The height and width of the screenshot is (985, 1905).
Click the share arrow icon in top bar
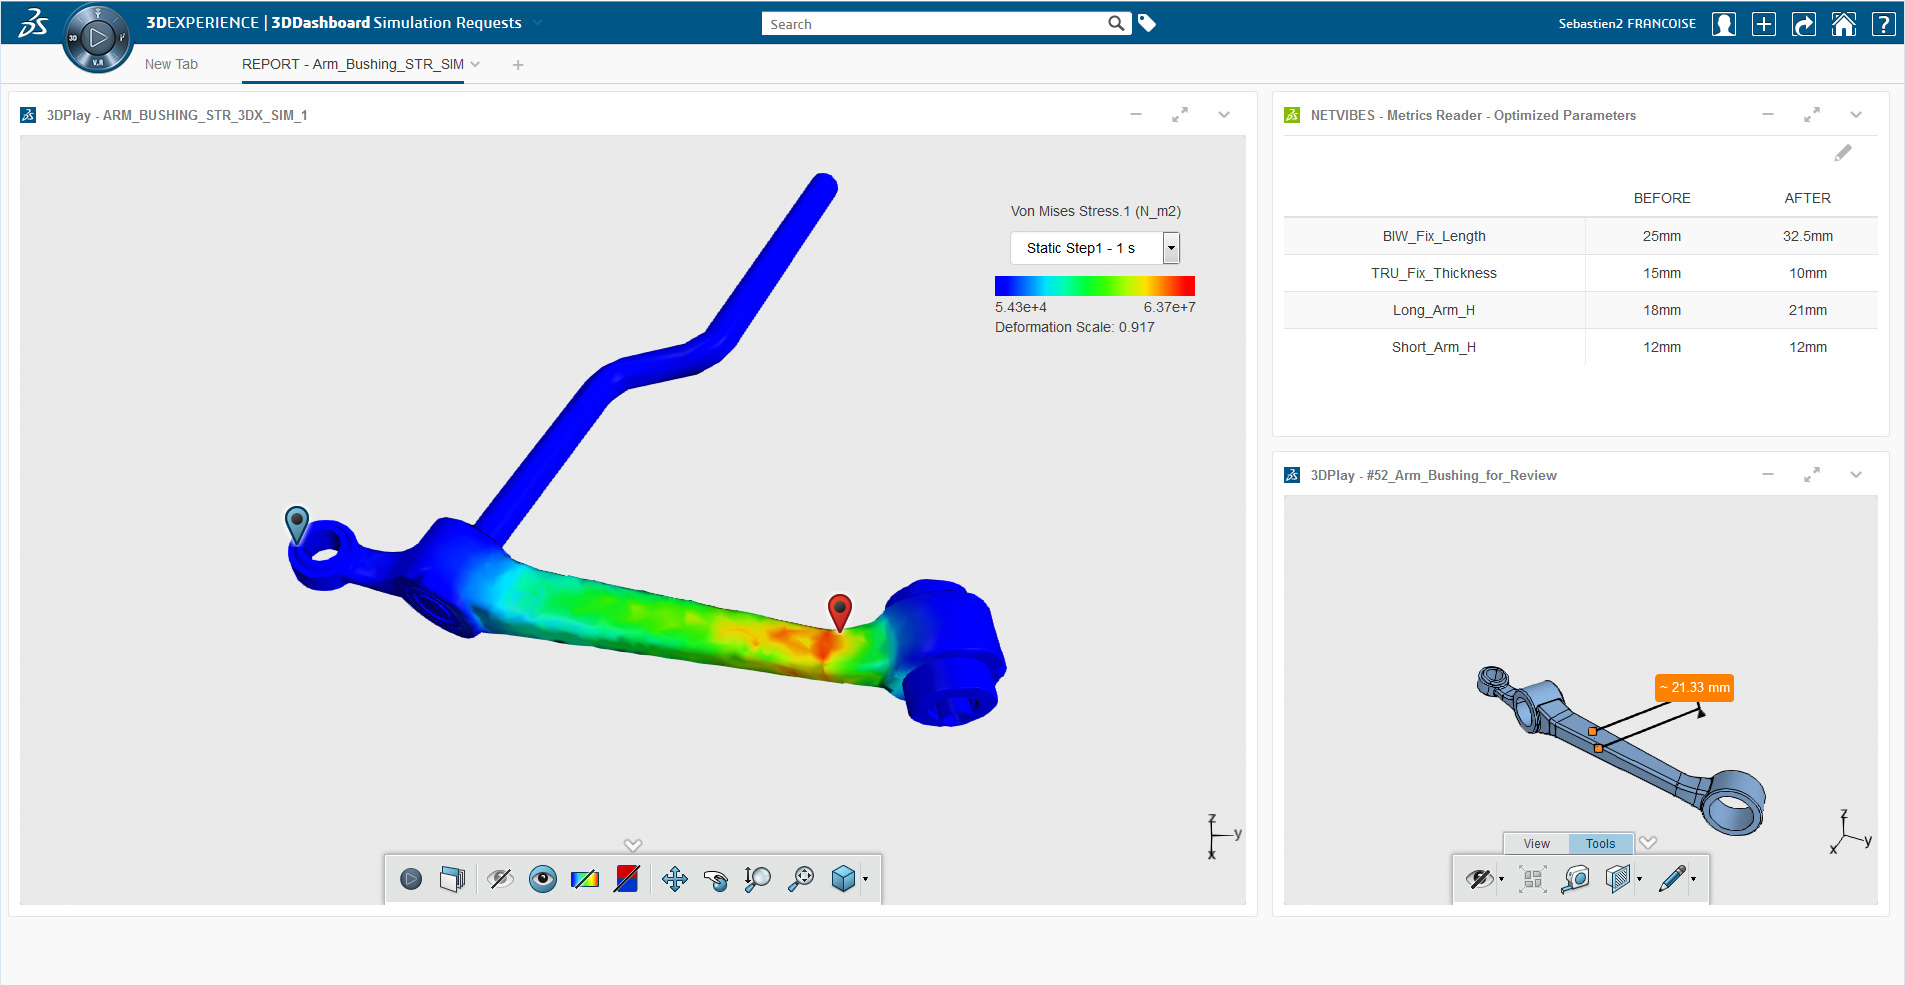(x=1804, y=24)
